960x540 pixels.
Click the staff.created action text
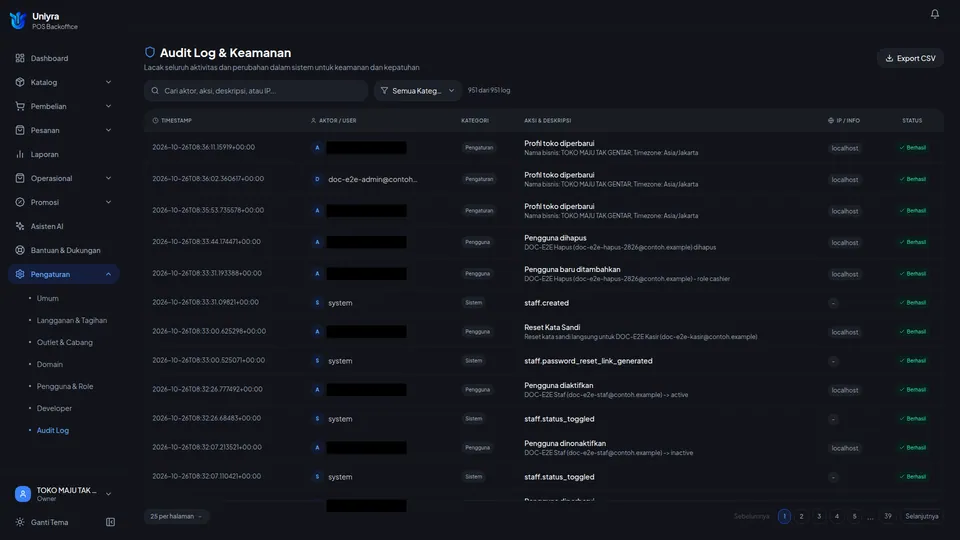(546, 302)
